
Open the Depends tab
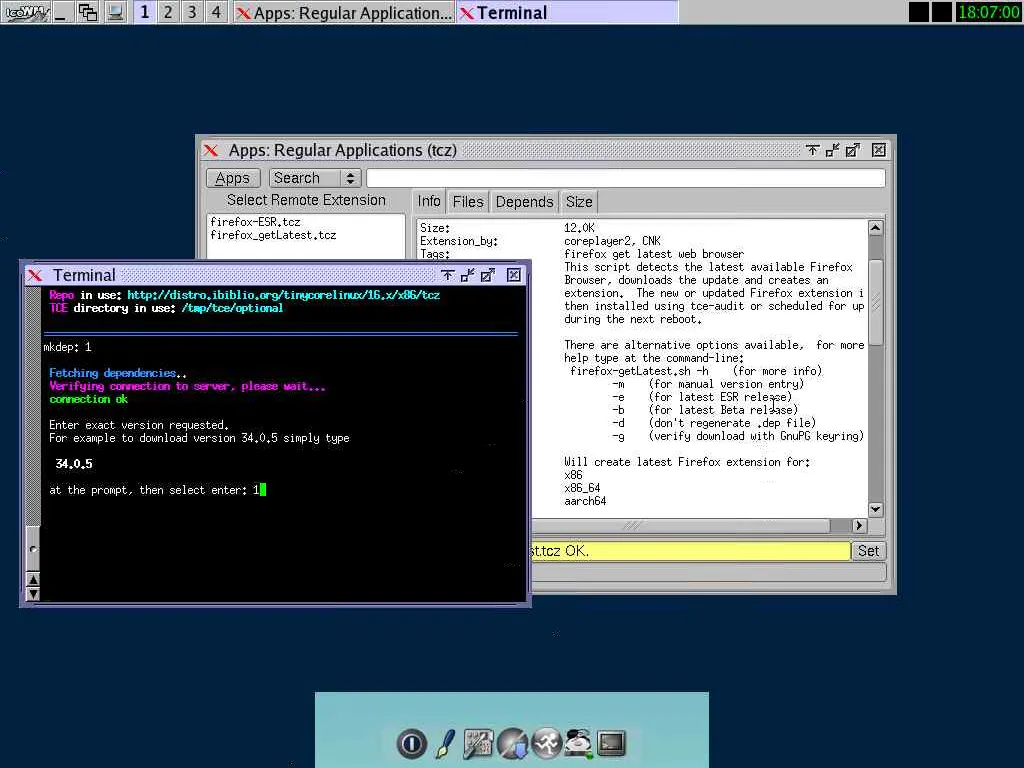pyautogui.click(x=524, y=202)
